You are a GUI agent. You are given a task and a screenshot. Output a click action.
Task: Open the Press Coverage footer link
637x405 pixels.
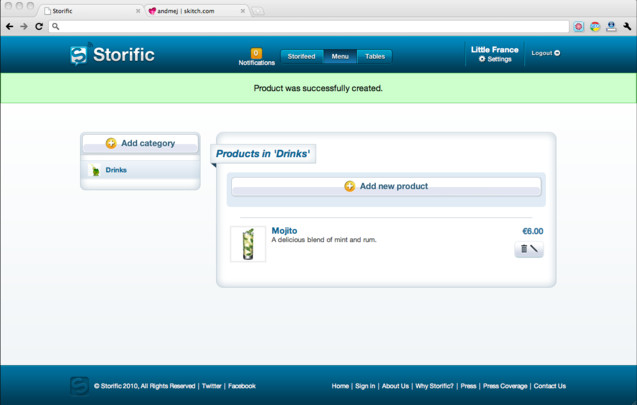point(505,386)
